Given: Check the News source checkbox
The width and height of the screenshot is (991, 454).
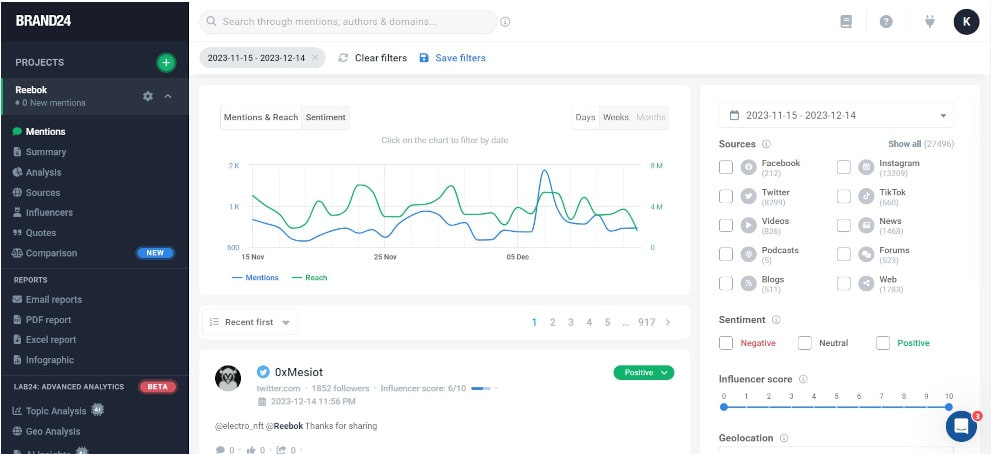Looking at the screenshot, I should [844, 225].
